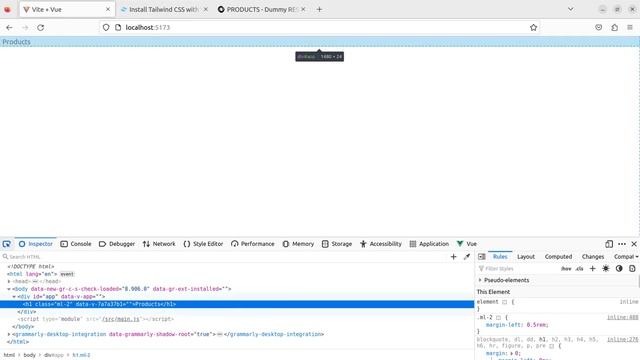Toggle dark color scheme simulation
This screenshot has width=640, height=360.
pyautogui.click(x=619, y=269)
